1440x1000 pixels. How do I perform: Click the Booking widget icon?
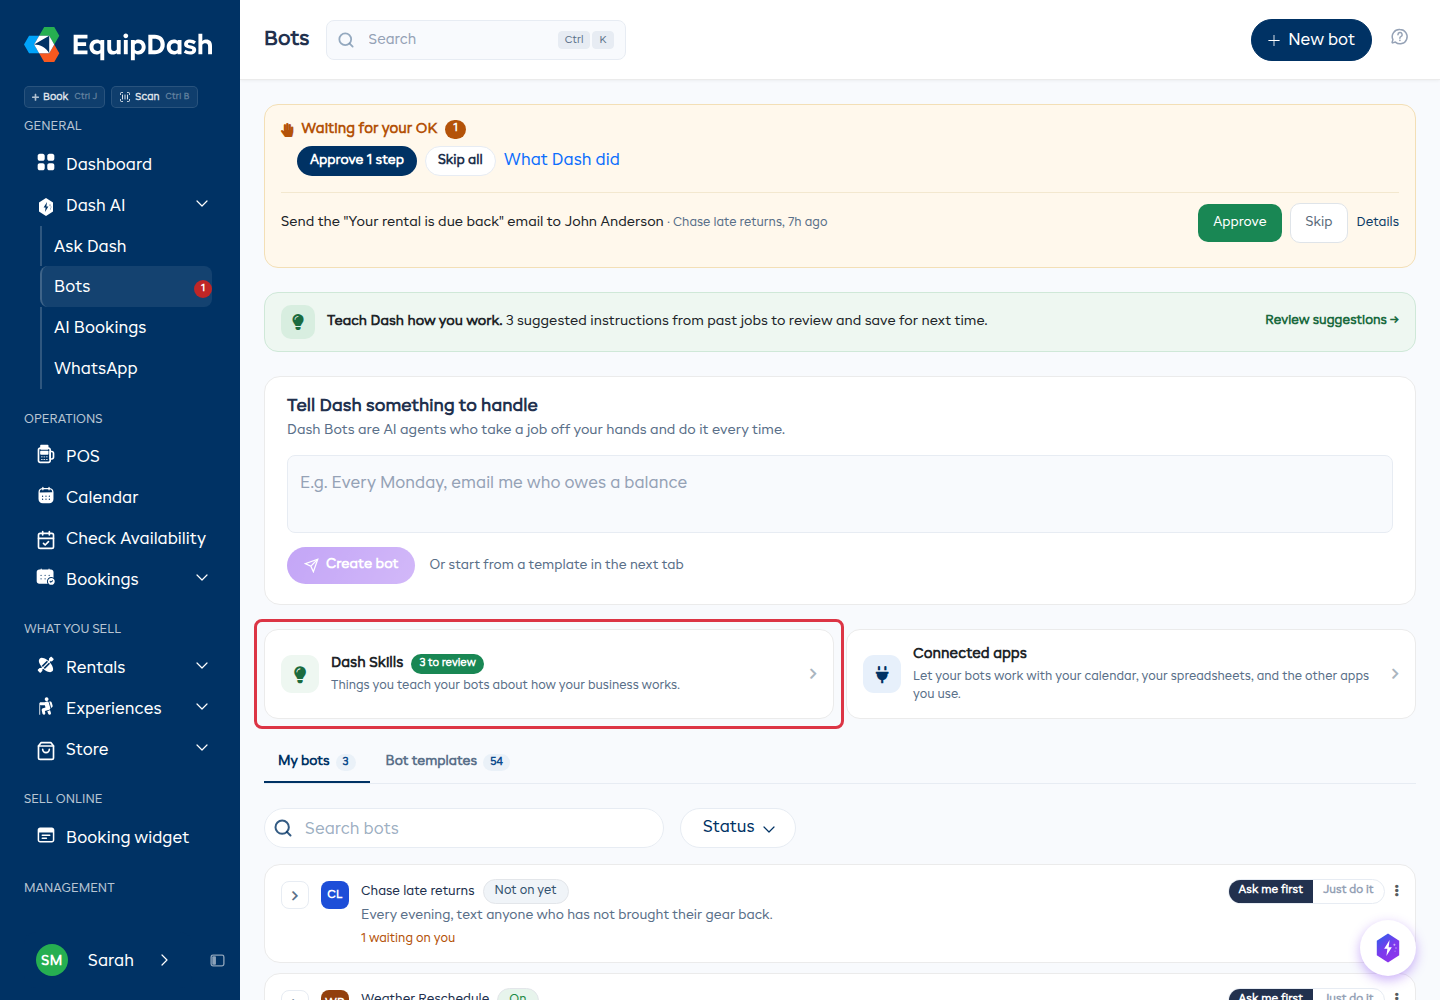point(46,836)
